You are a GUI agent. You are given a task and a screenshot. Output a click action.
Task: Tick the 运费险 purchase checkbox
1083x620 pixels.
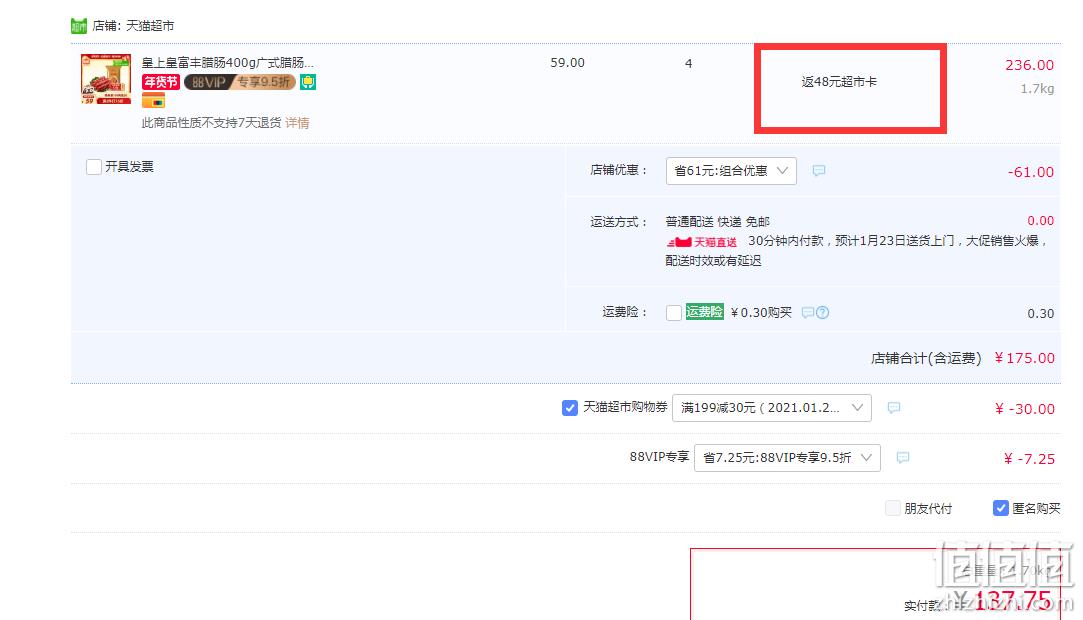[x=674, y=313]
